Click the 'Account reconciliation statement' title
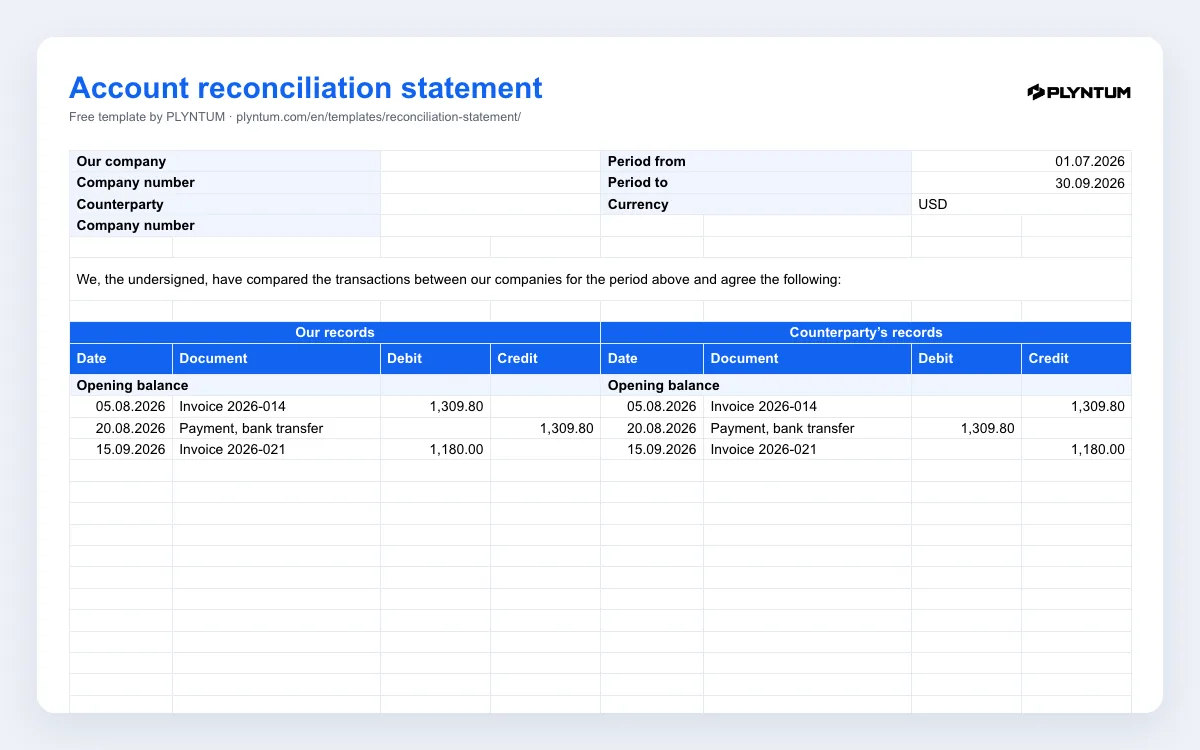The image size is (1200, 750). click(306, 88)
